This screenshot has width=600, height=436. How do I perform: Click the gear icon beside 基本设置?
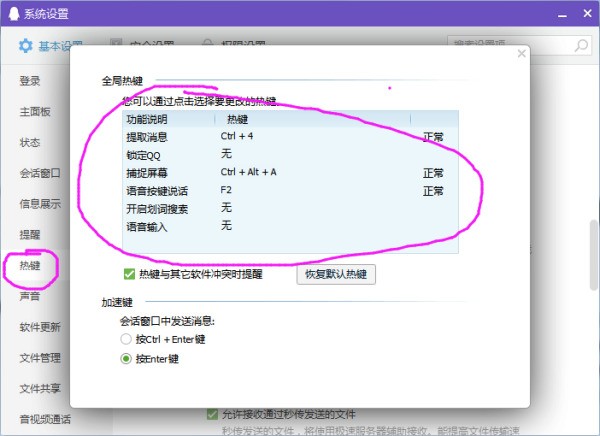27,45
